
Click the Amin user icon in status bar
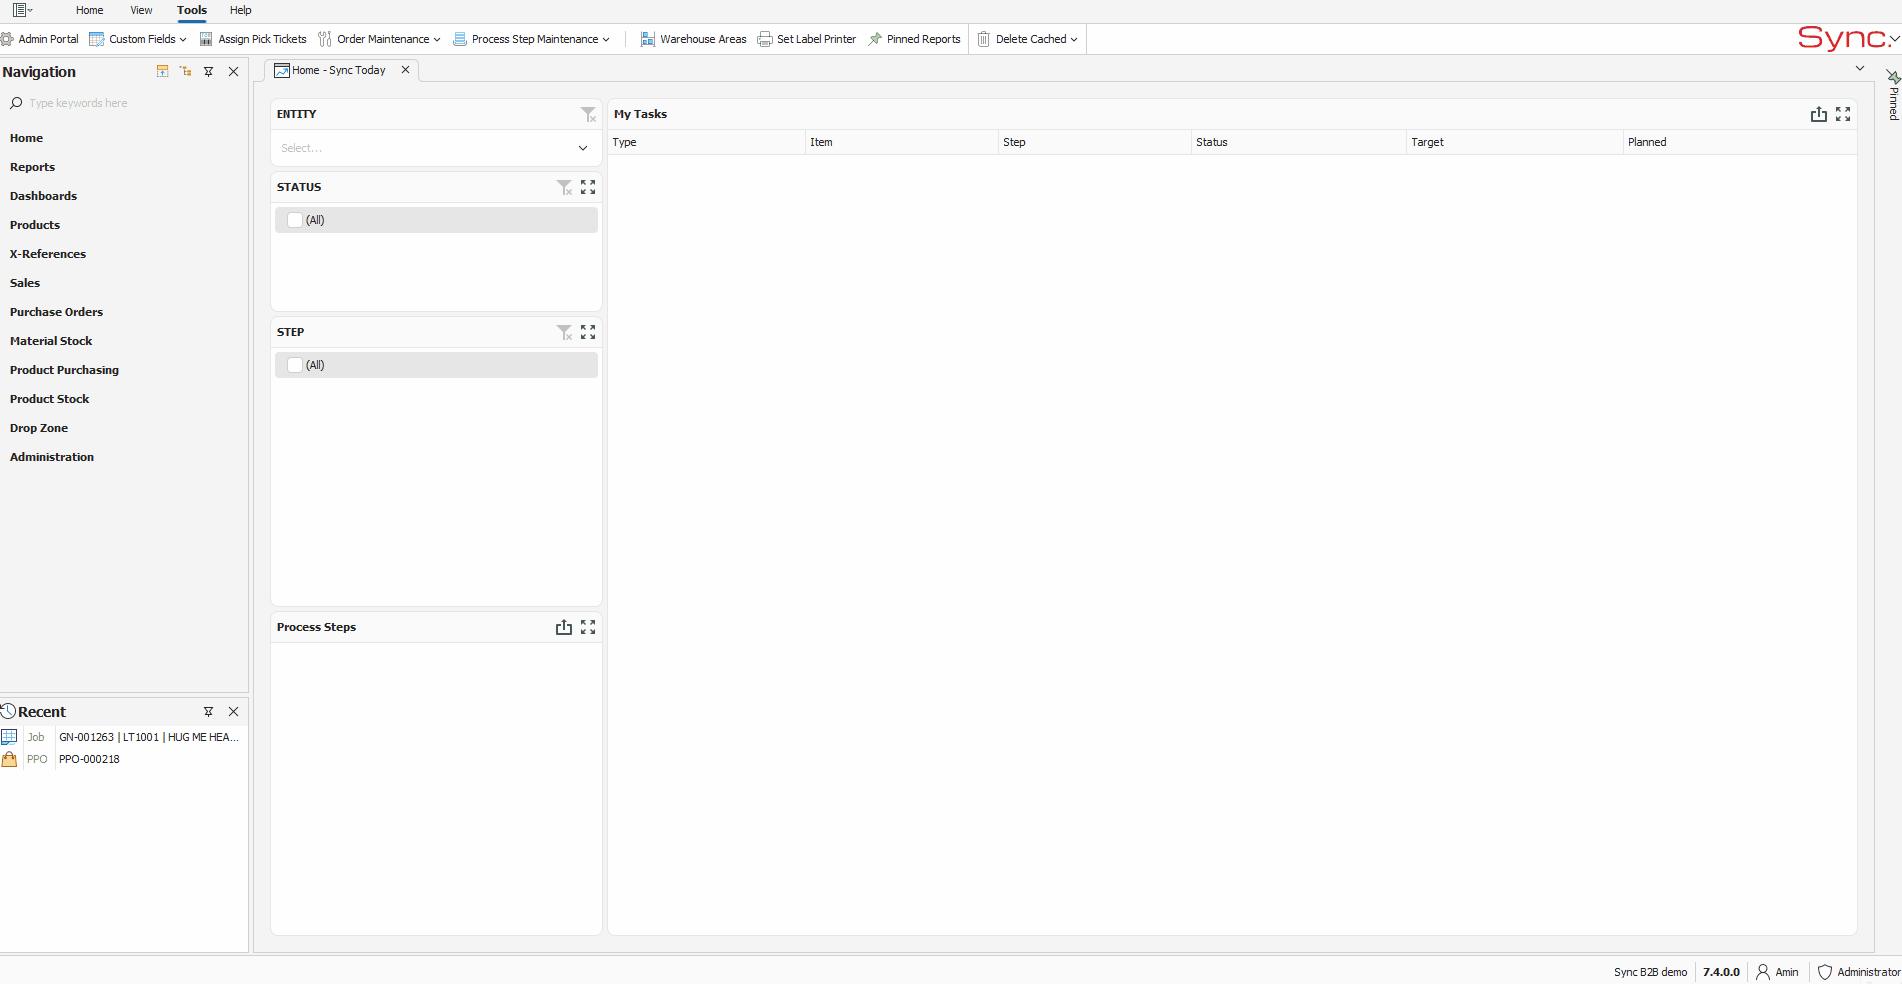coord(1763,972)
